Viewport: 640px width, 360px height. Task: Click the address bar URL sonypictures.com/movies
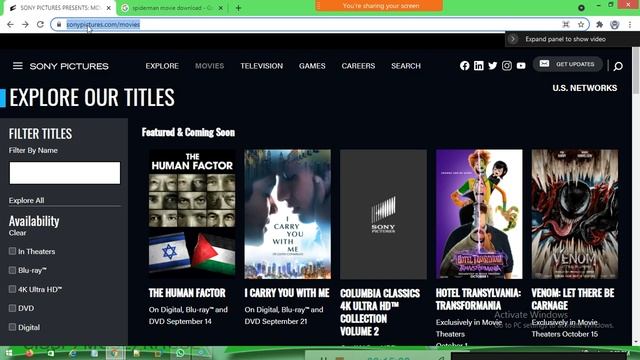[x=103, y=24]
